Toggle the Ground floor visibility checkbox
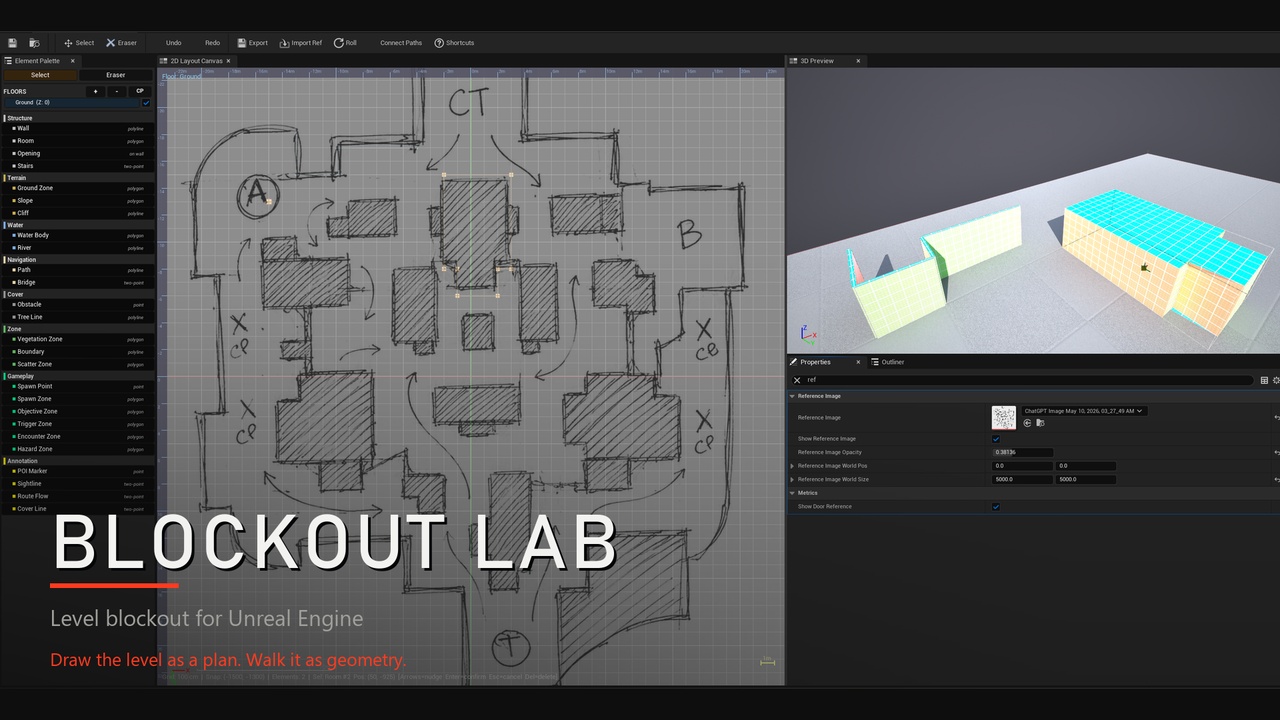Image resolution: width=1280 pixels, height=720 pixels. (x=146, y=102)
